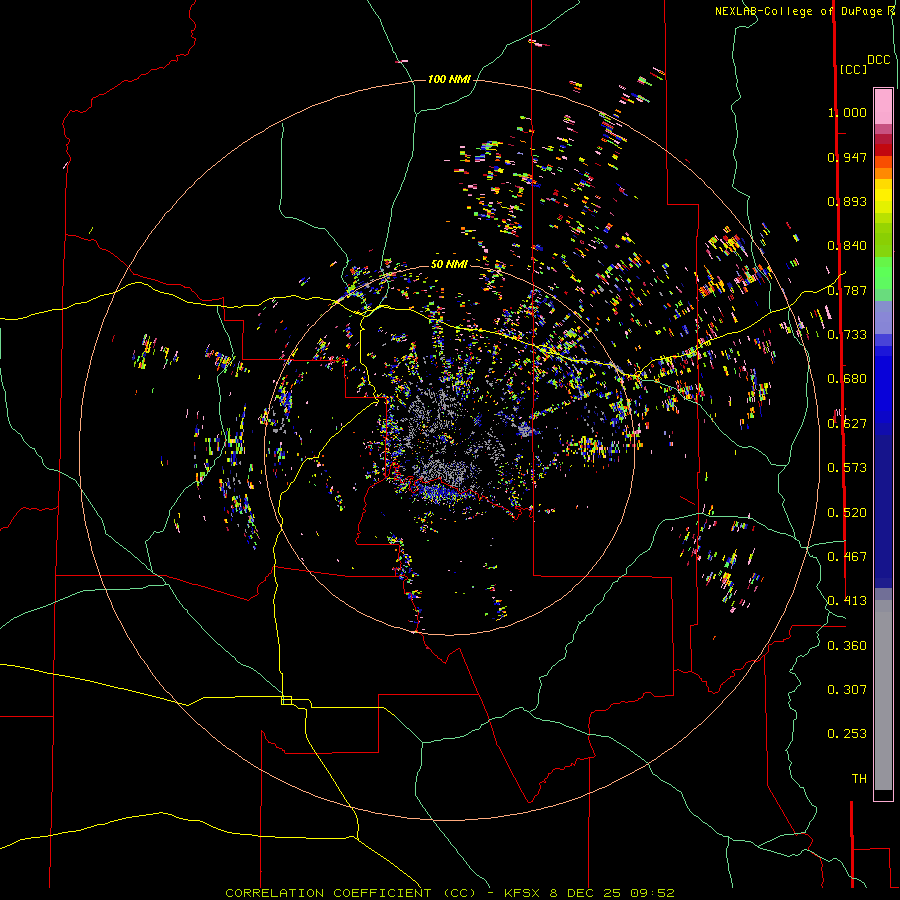This screenshot has height=900, width=900.
Task: Click the 0.787 scale value
Action: pyautogui.click(x=847, y=290)
